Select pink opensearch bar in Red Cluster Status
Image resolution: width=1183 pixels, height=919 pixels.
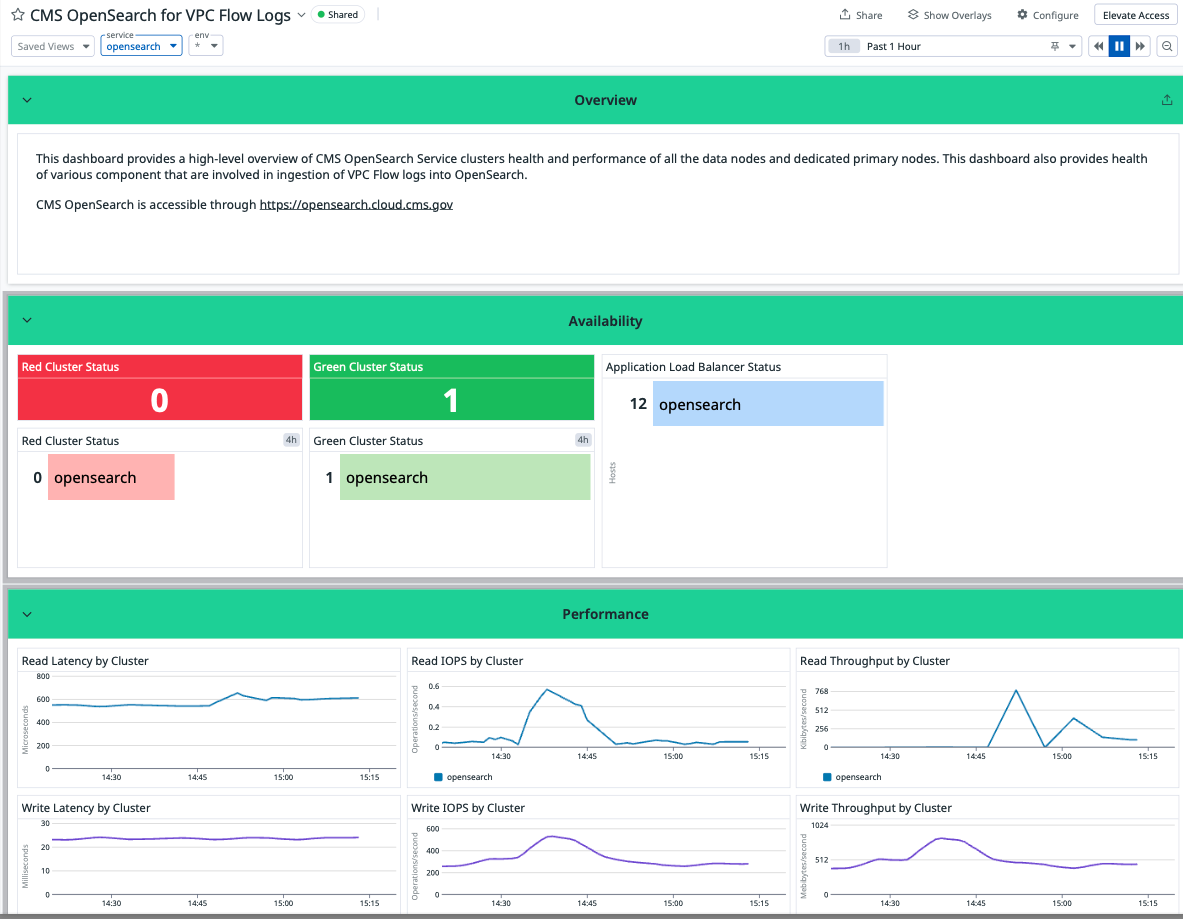click(111, 477)
